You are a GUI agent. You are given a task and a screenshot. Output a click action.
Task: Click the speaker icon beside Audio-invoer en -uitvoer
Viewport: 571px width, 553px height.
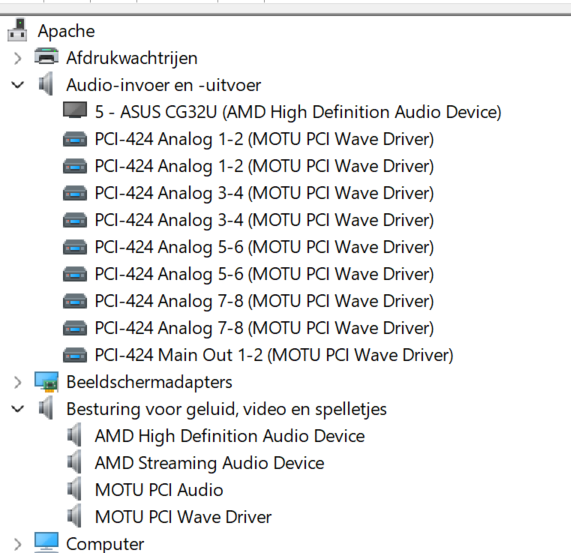click(46, 84)
